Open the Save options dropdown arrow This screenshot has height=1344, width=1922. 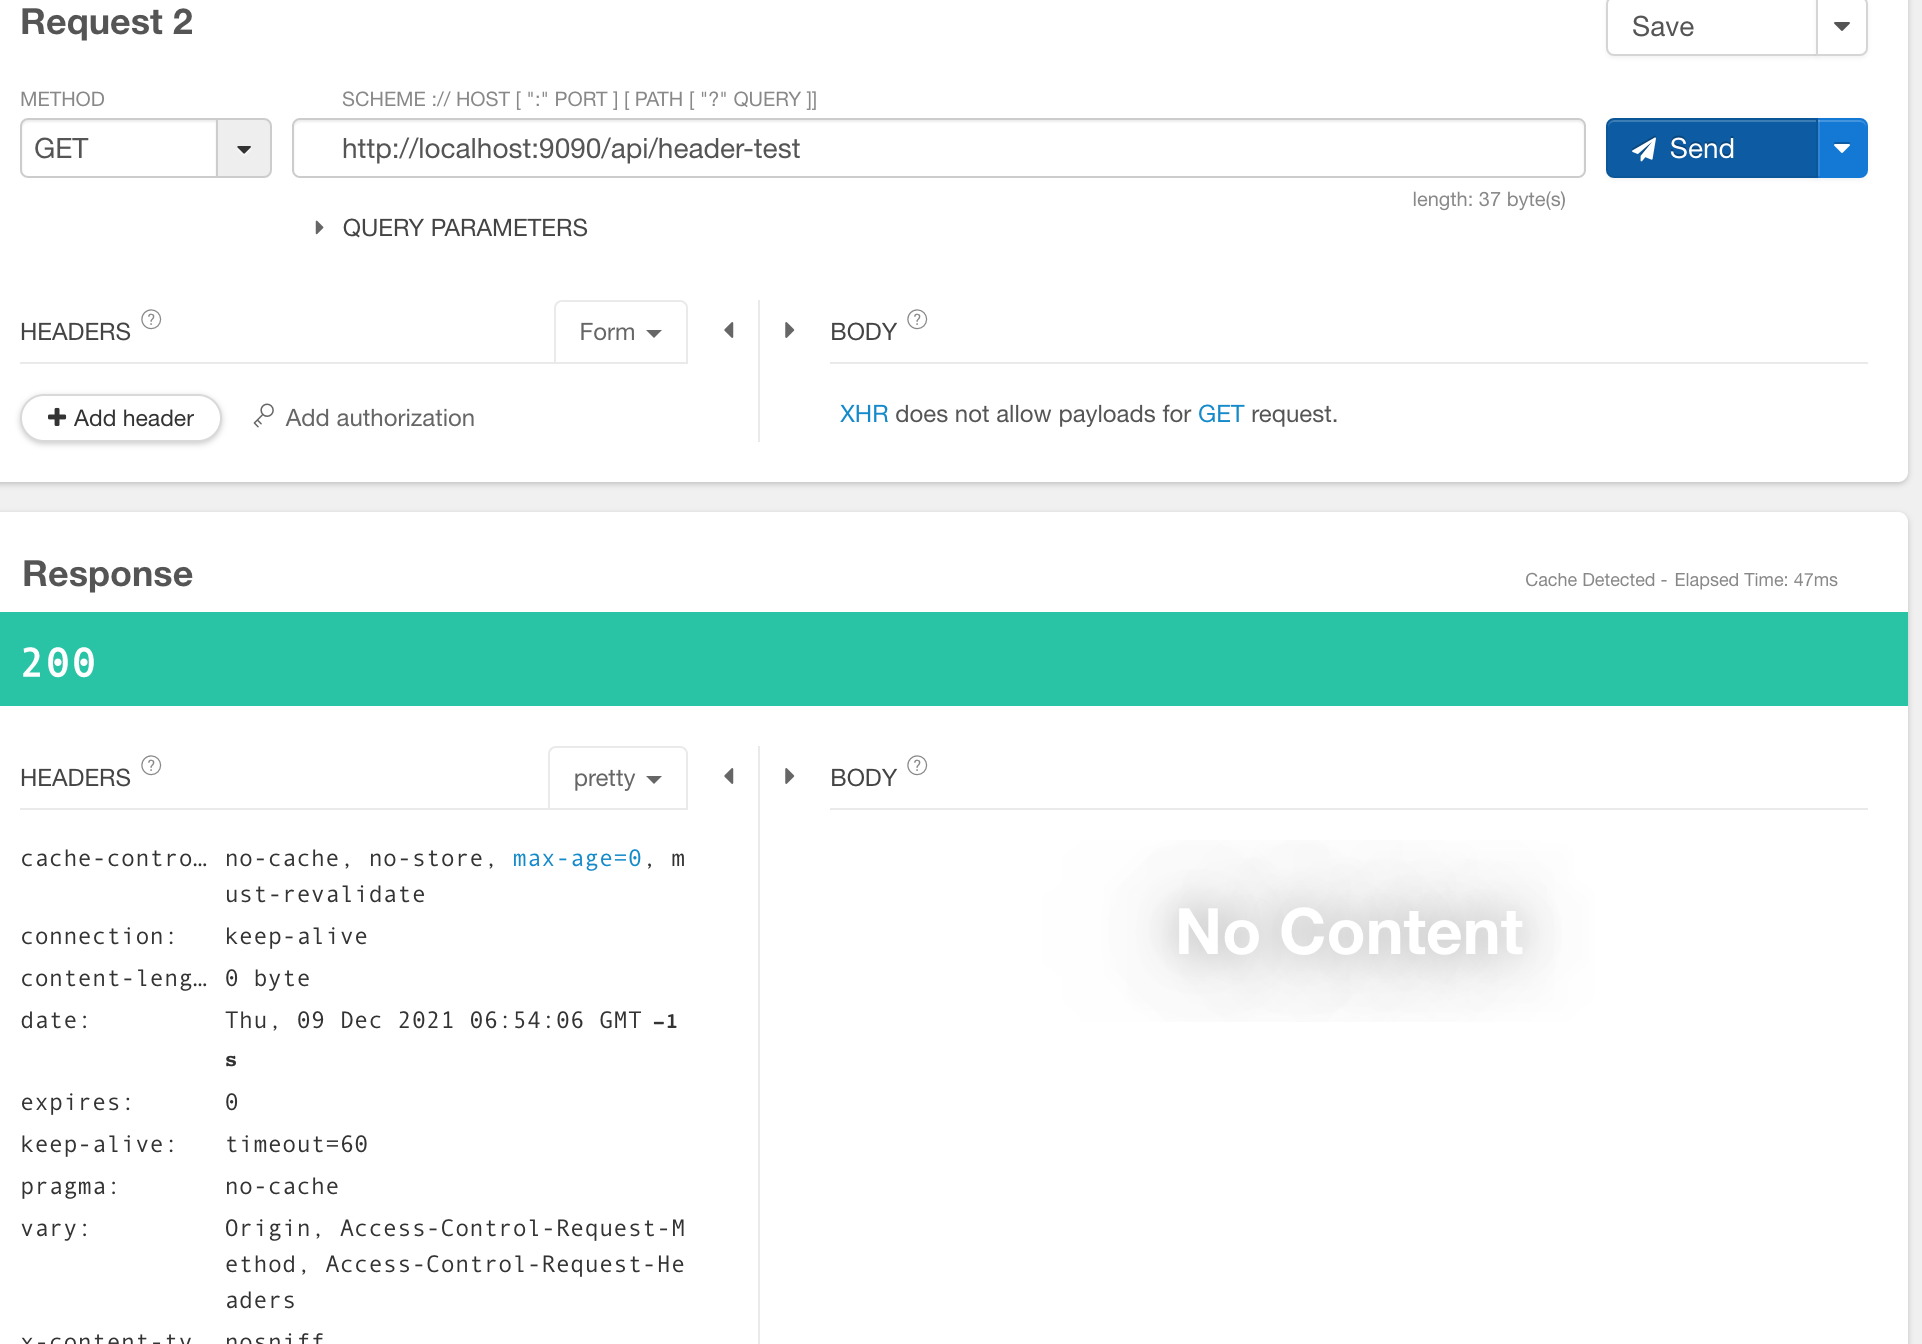click(1841, 27)
